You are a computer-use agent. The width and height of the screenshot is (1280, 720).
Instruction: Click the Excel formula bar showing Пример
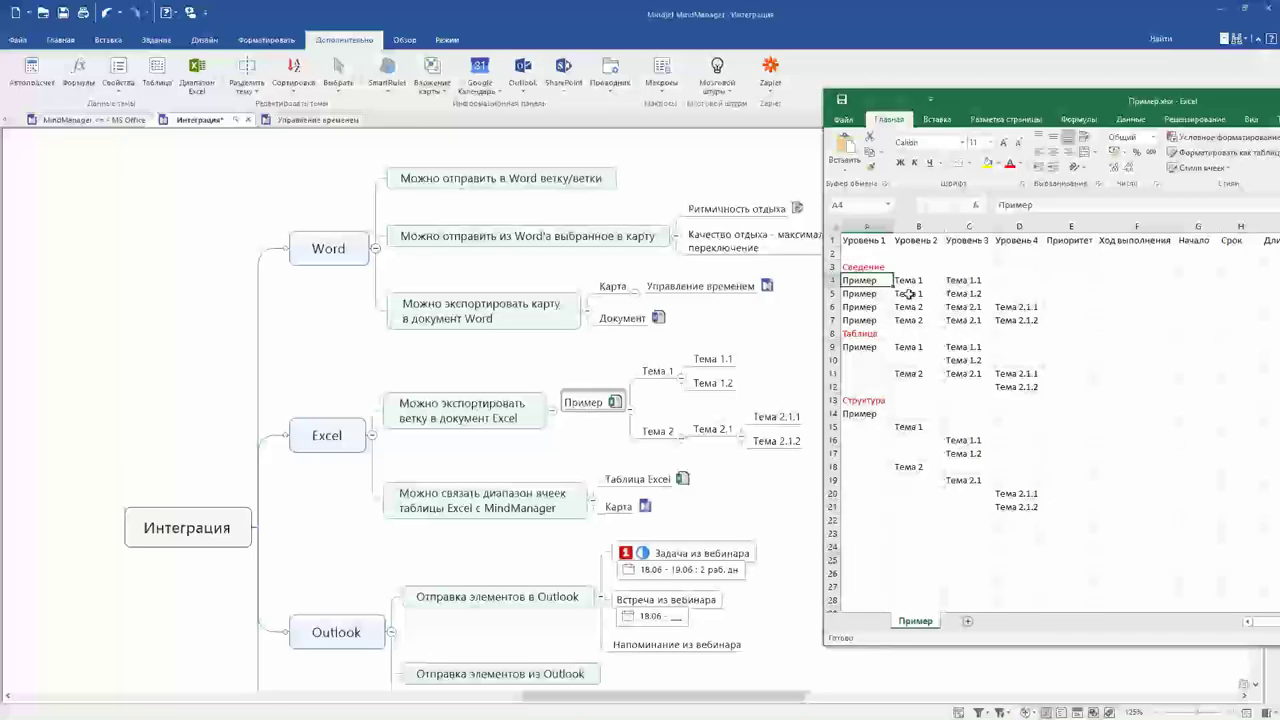(x=1137, y=205)
